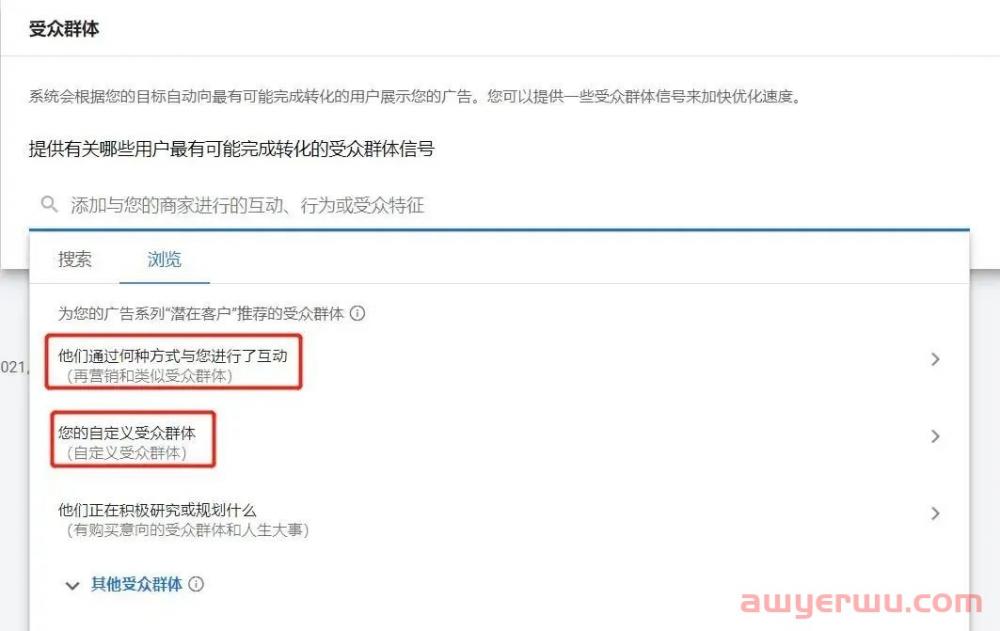Screen dimensions: 1000x631
Task: Expand chevron for 他们正在积极研究或规划什么 row
Action: click(935, 514)
